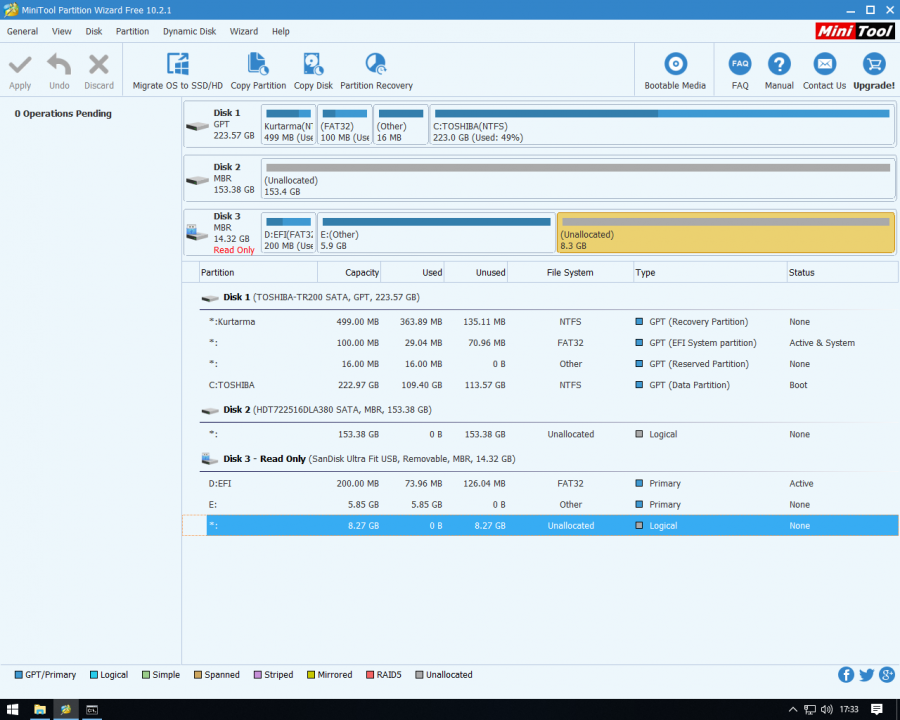
Task: Open the Partition menu
Action: click(132, 31)
